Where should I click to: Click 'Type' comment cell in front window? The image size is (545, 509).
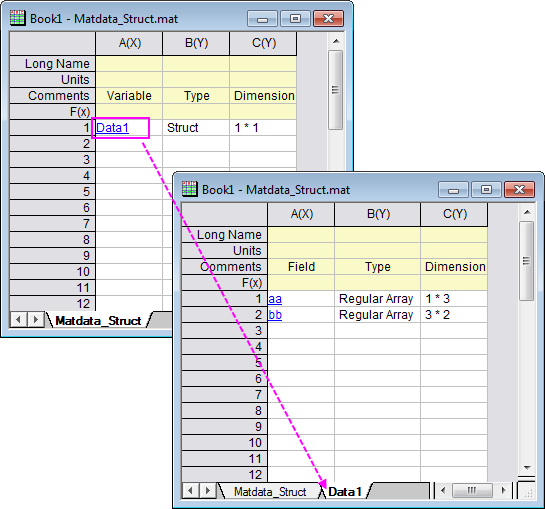pos(377,267)
